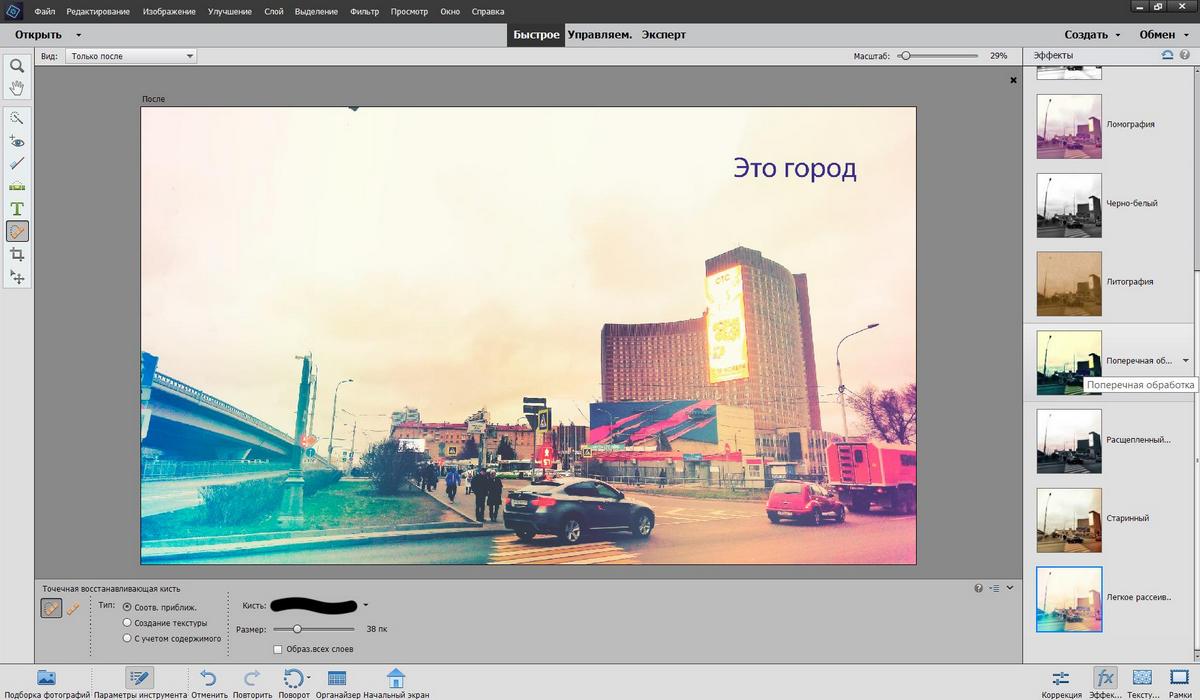This screenshot has height=700, width=1200.
Task: Choose spot healing brush mode in options
Action: tap(51, 607)
